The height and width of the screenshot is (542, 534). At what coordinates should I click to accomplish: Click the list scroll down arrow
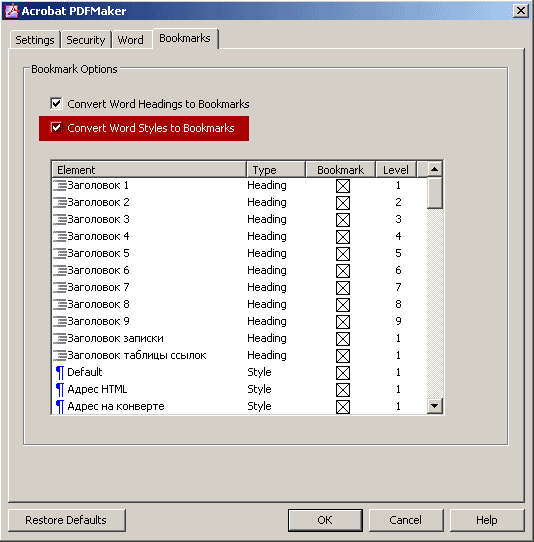coord(434,405)
